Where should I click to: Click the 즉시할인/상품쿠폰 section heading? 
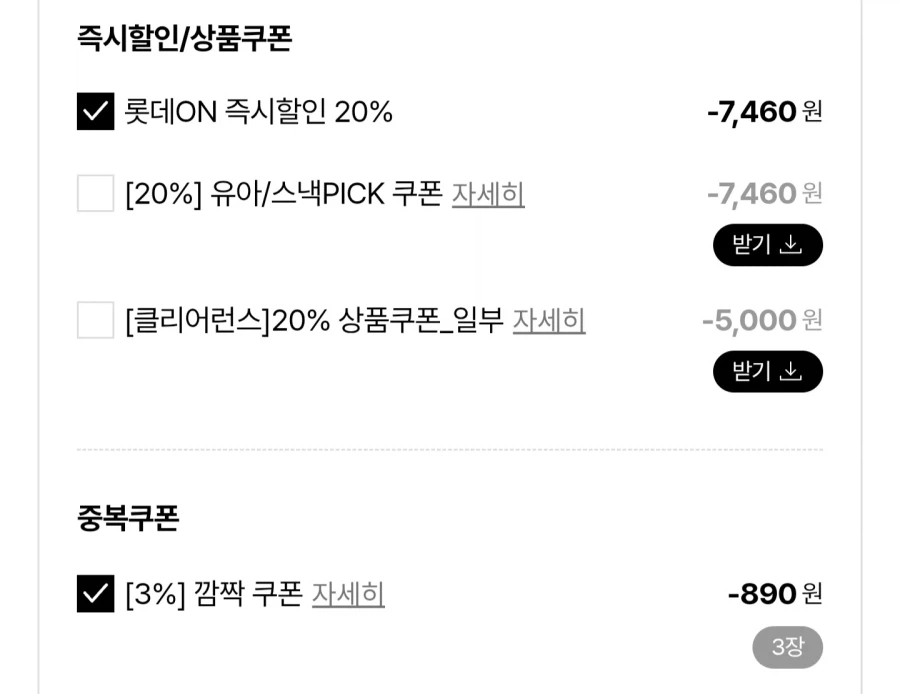[x=184, y=38]
